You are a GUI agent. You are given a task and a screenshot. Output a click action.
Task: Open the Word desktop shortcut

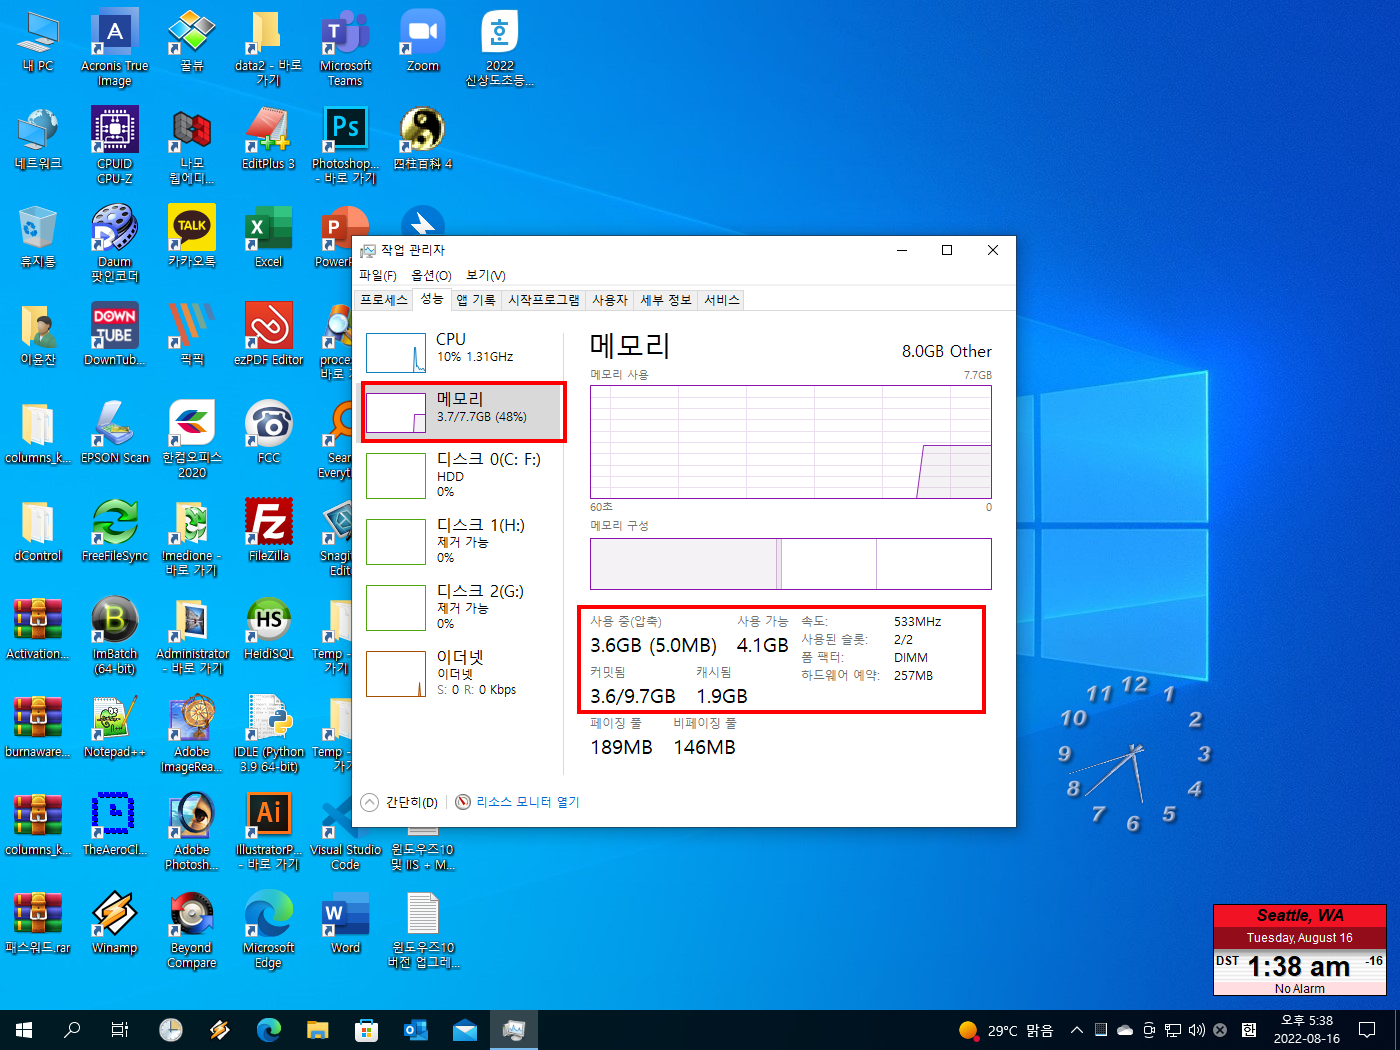point(345,924)
